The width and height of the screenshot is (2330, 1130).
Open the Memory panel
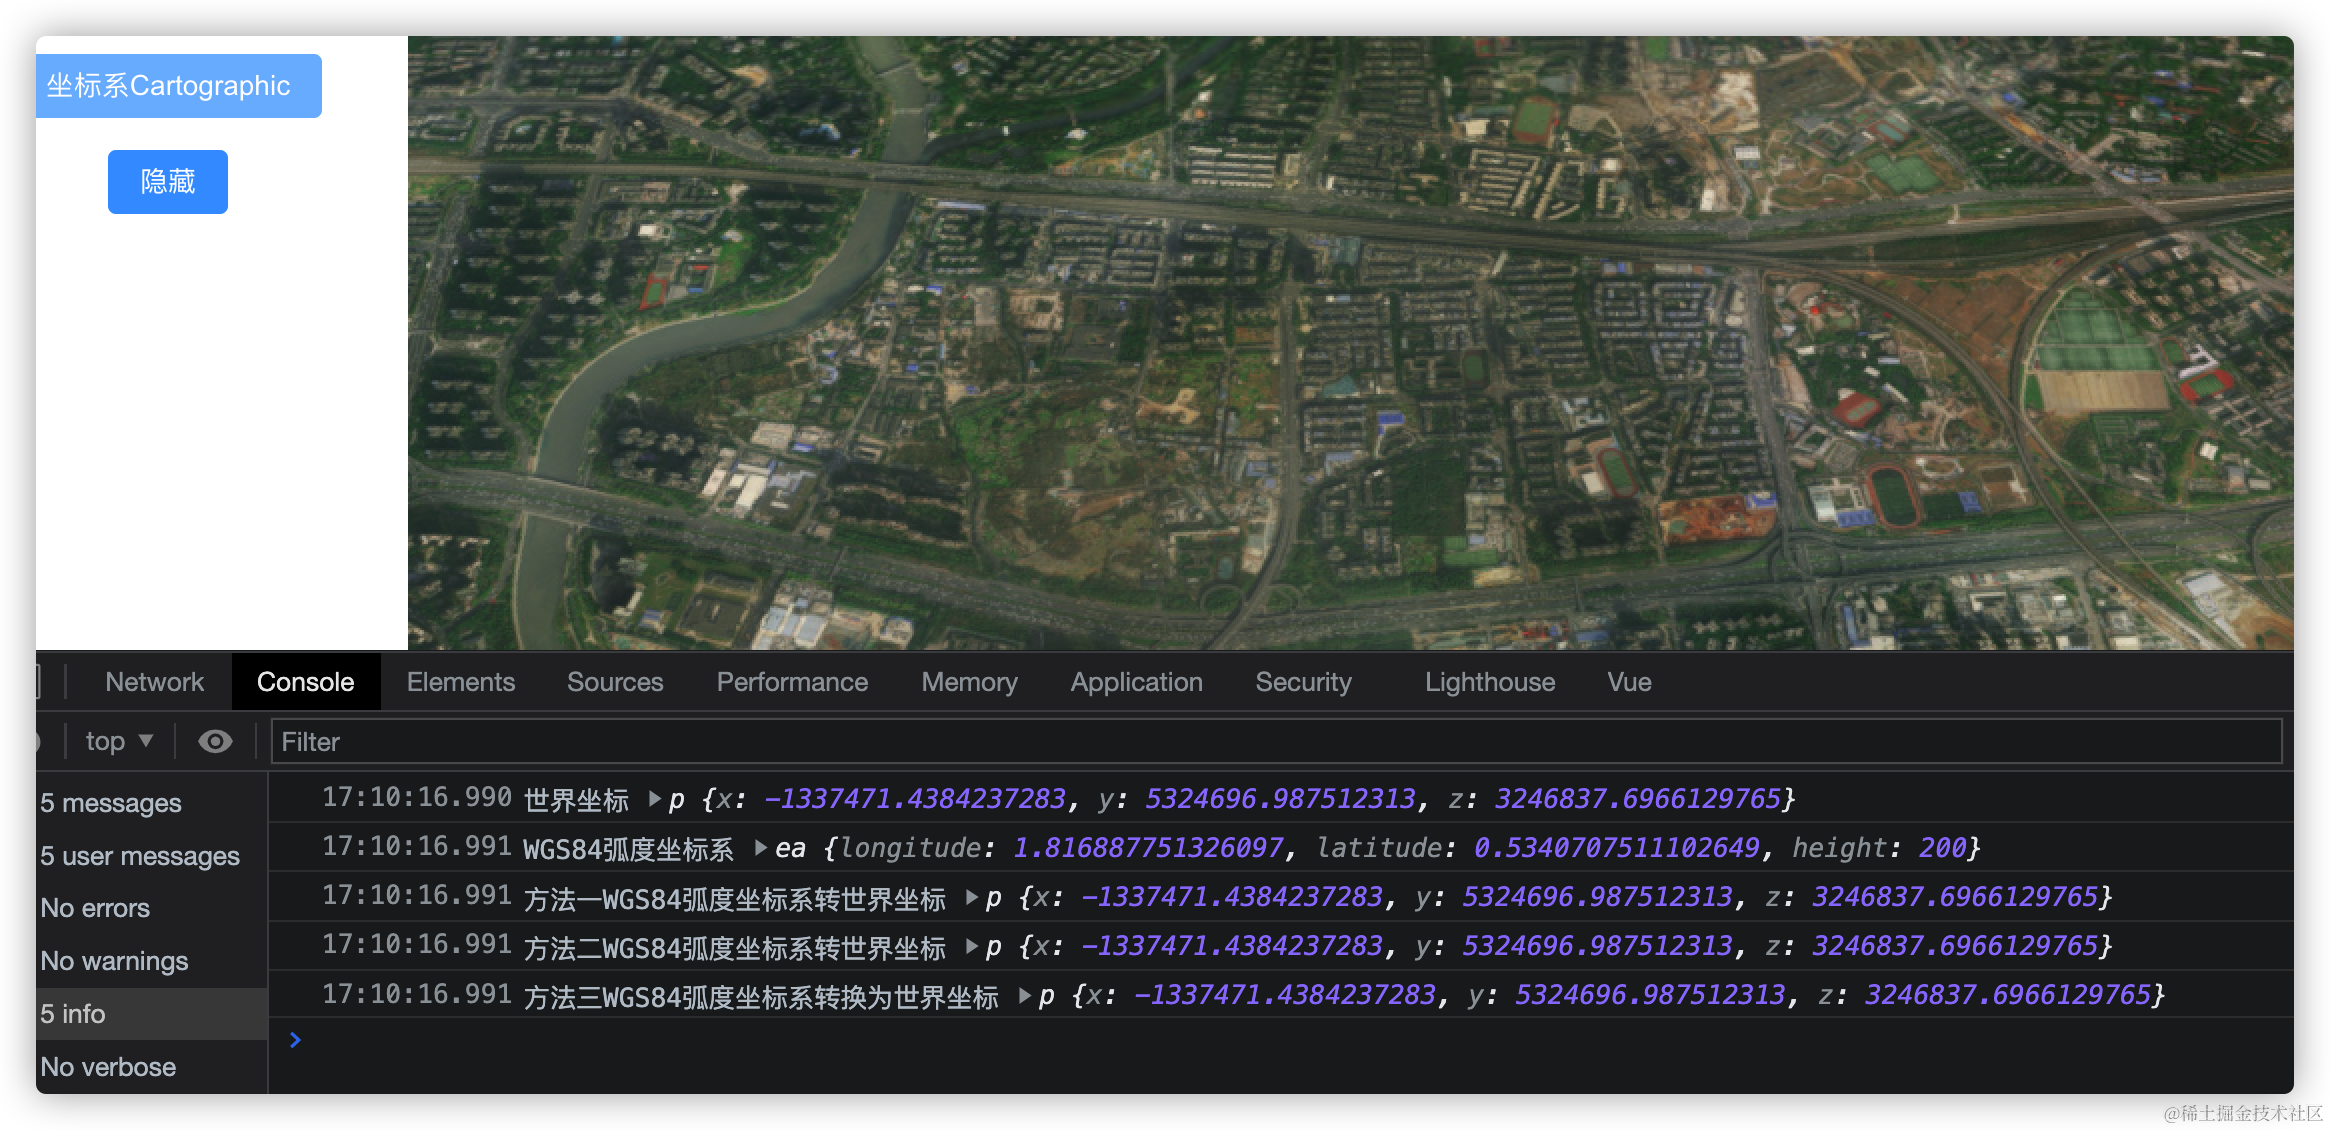click(x=968, y=681)
